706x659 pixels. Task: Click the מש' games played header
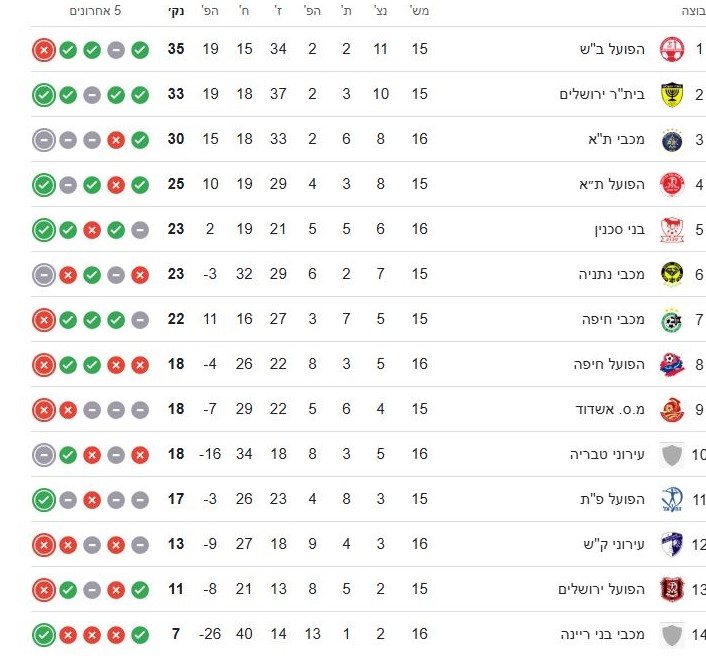(420, 12)
